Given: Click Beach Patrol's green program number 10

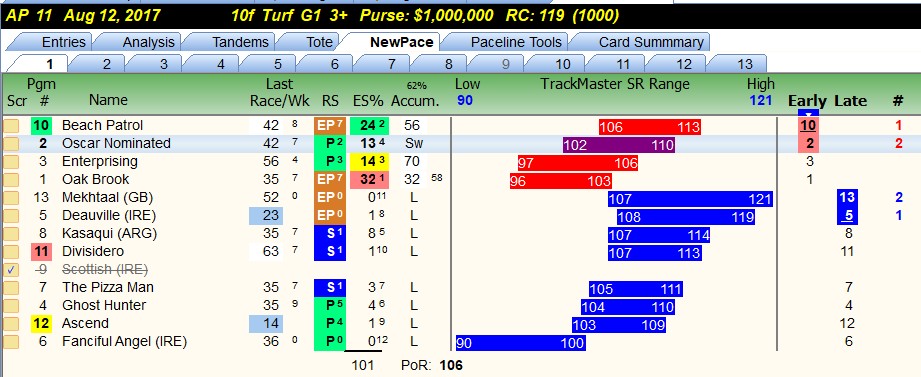Looking at the screenshot, I should (x=42, y=126).
